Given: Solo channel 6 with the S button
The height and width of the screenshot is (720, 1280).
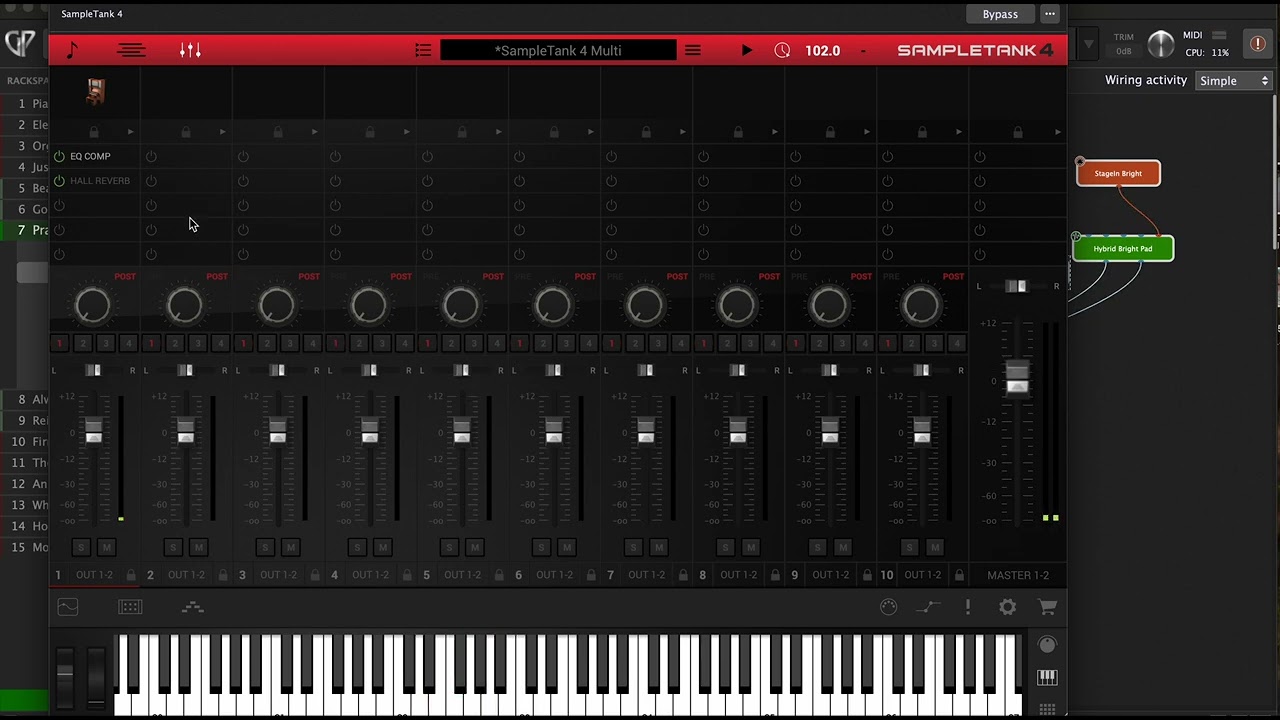Looking at the screenshot, I should coord(541,547).
